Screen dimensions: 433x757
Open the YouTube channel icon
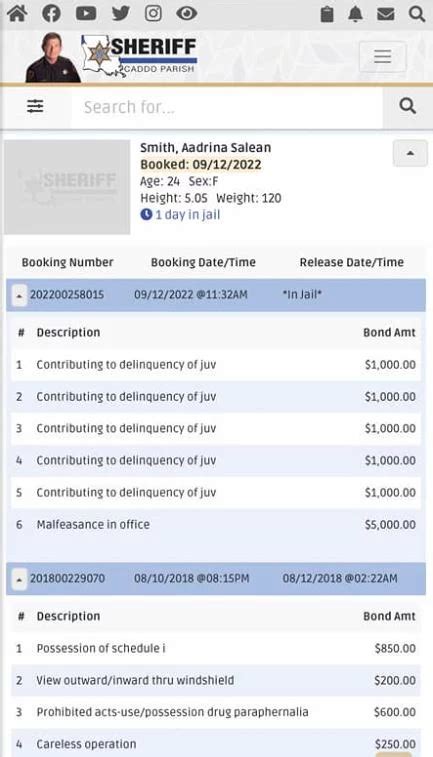(x=86, y=13)
